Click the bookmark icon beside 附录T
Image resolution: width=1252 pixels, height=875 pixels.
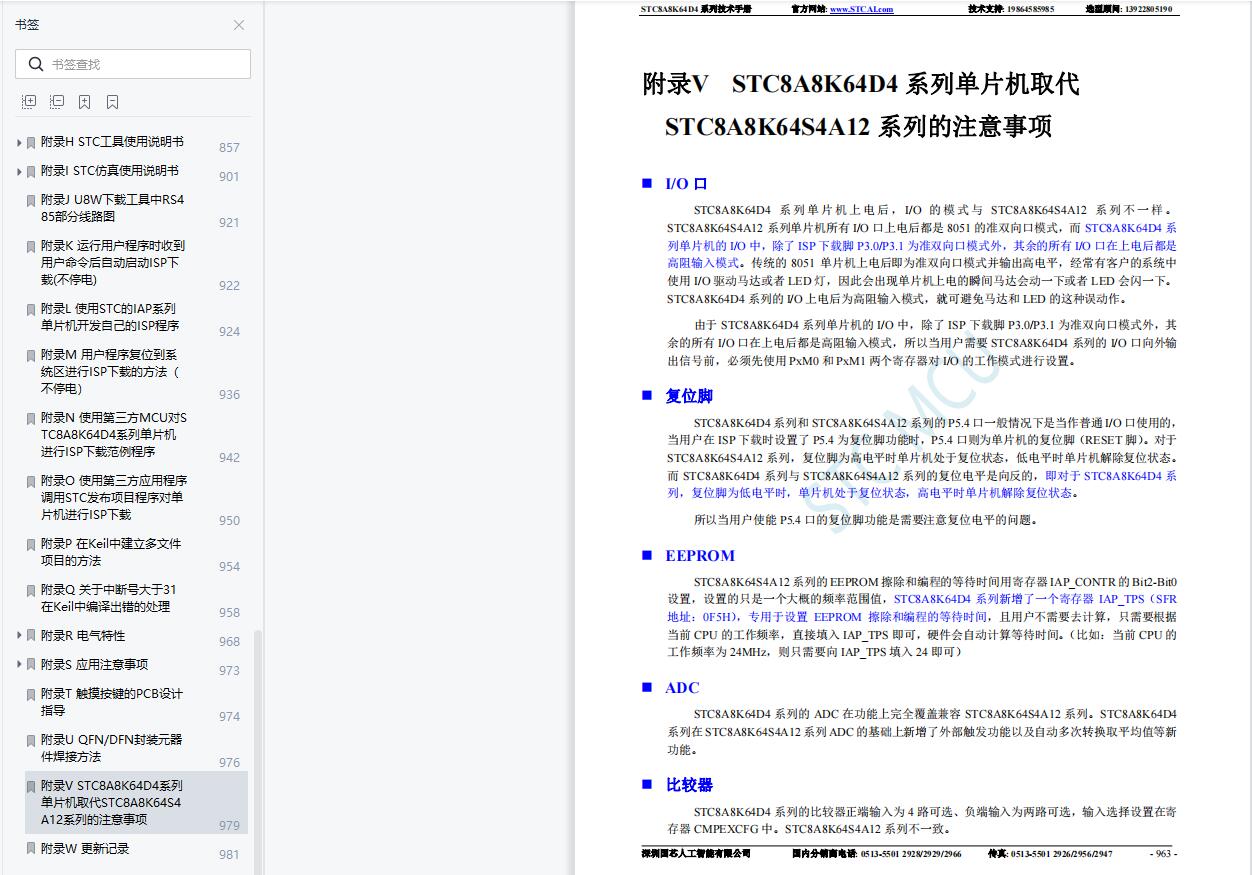(31, 695)
